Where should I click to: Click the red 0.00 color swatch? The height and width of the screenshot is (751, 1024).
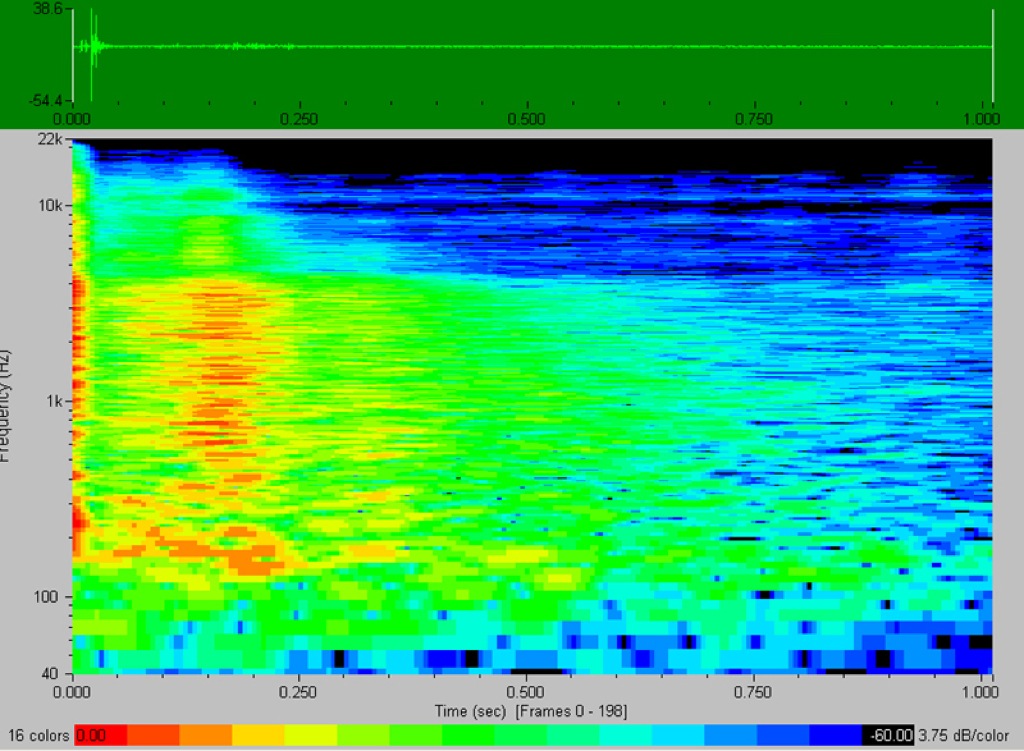pyautogui.click(x=101, y=736)
